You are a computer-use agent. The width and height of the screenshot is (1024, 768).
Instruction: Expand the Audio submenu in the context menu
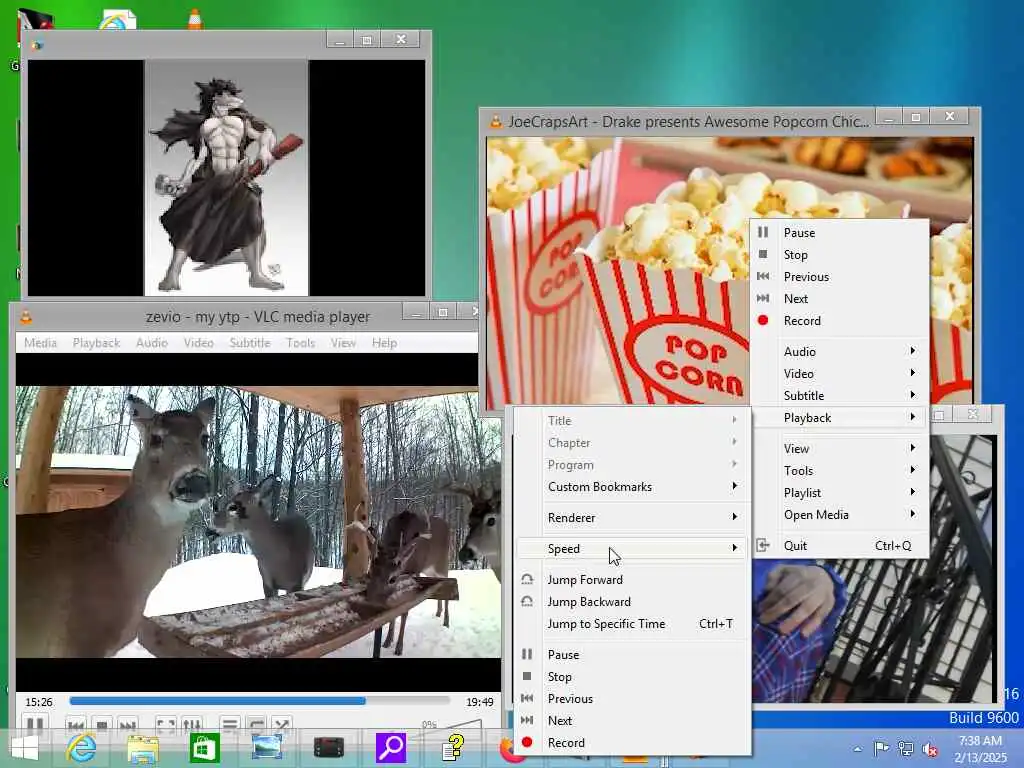coord(840,351)
